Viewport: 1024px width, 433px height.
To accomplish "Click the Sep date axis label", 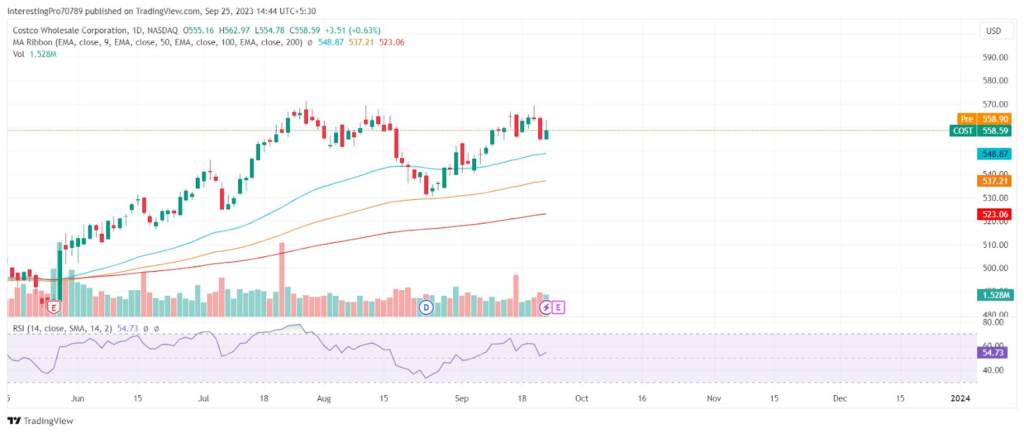I will click(x=462, y=398).
